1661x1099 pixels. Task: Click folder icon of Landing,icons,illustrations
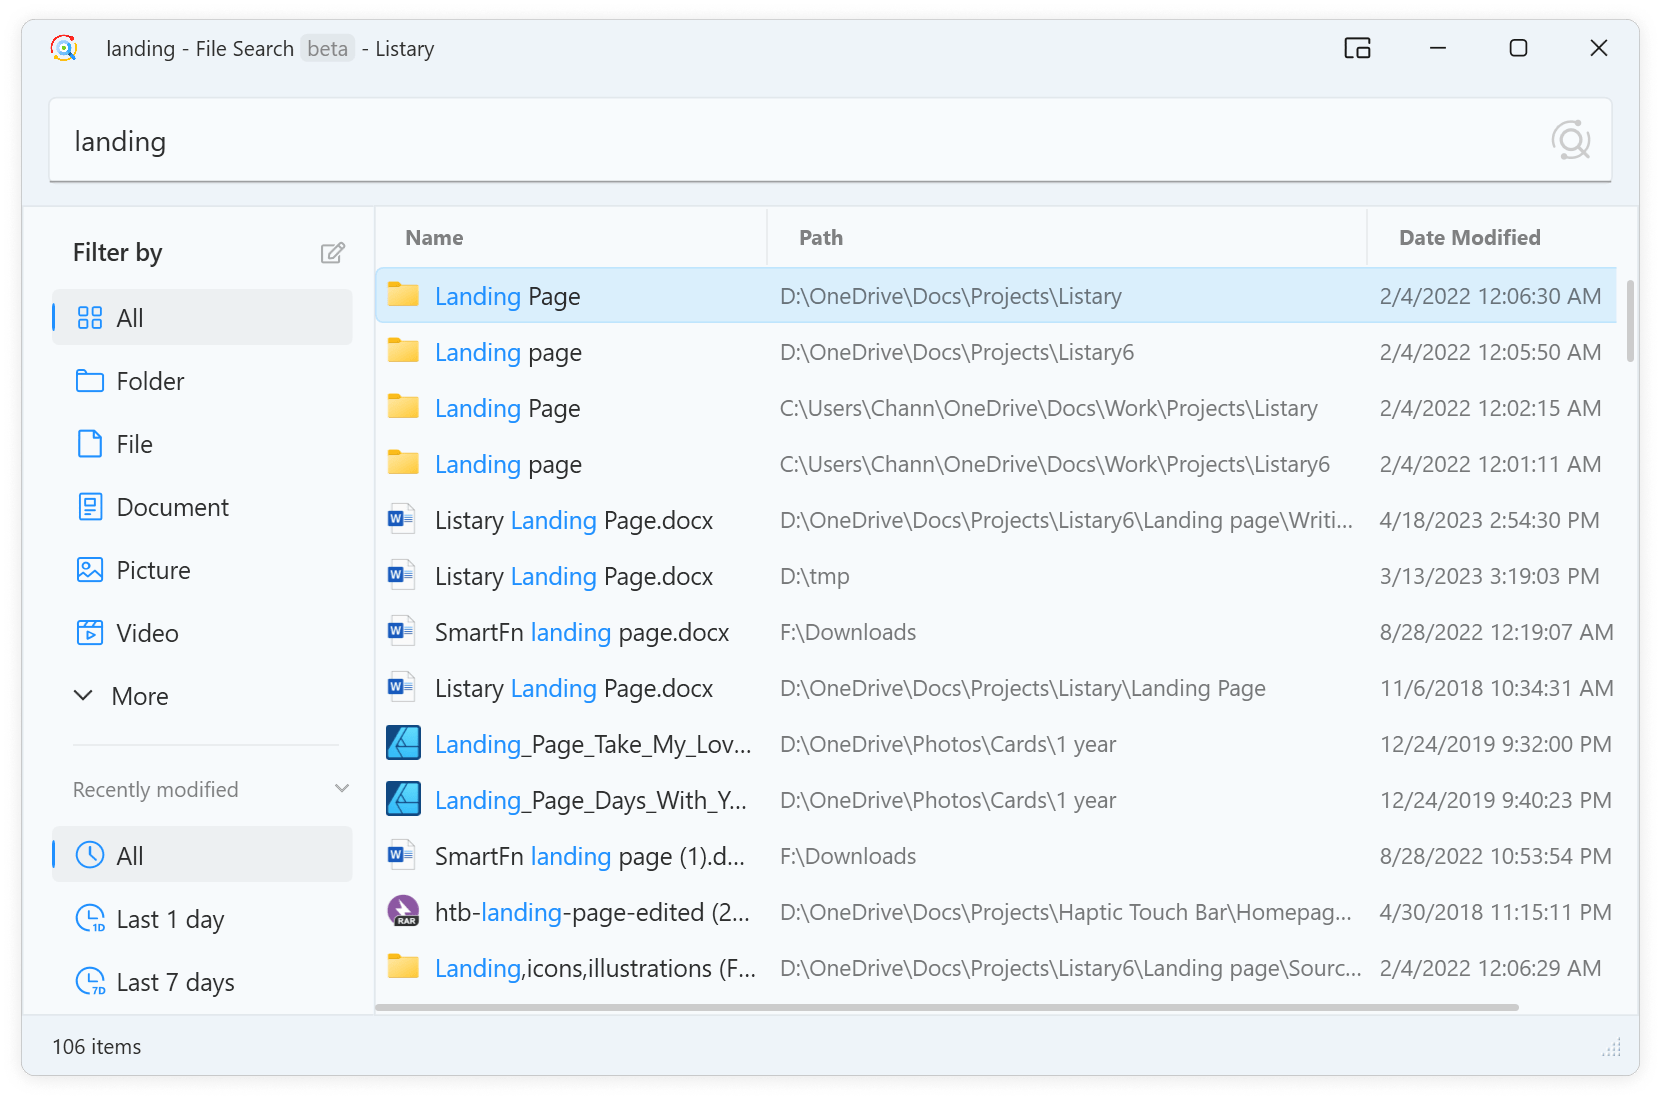point(403,967)
